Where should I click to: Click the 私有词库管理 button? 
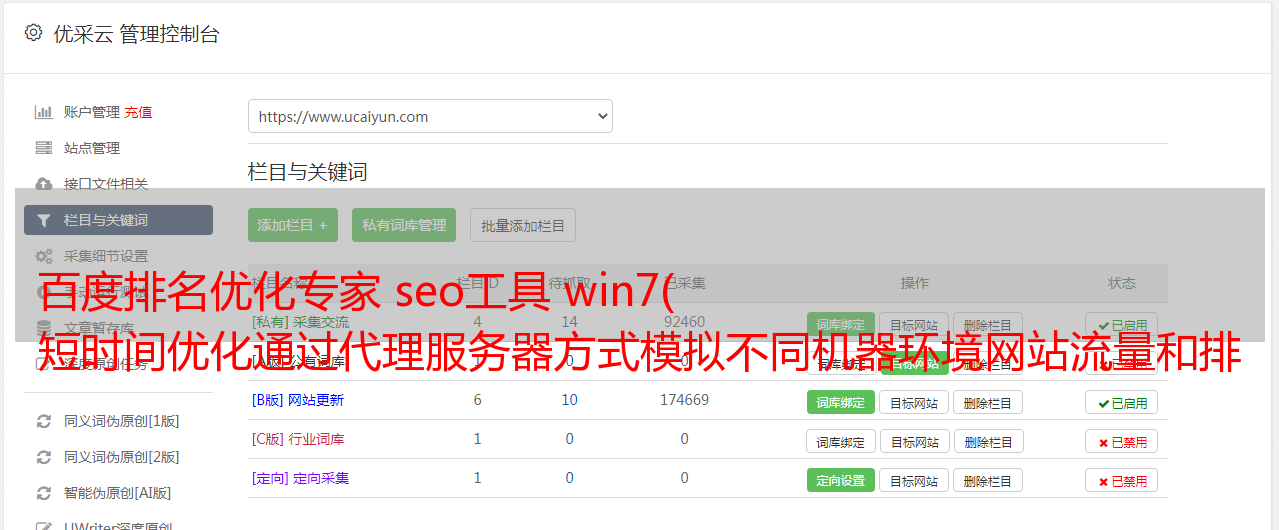(404, 225)
